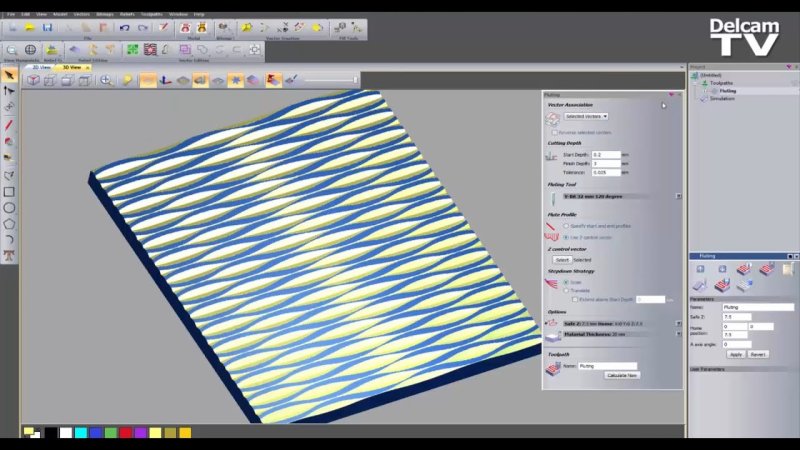Click the Save file icon
The image size is (800, 450).
(x=47, y=28)
